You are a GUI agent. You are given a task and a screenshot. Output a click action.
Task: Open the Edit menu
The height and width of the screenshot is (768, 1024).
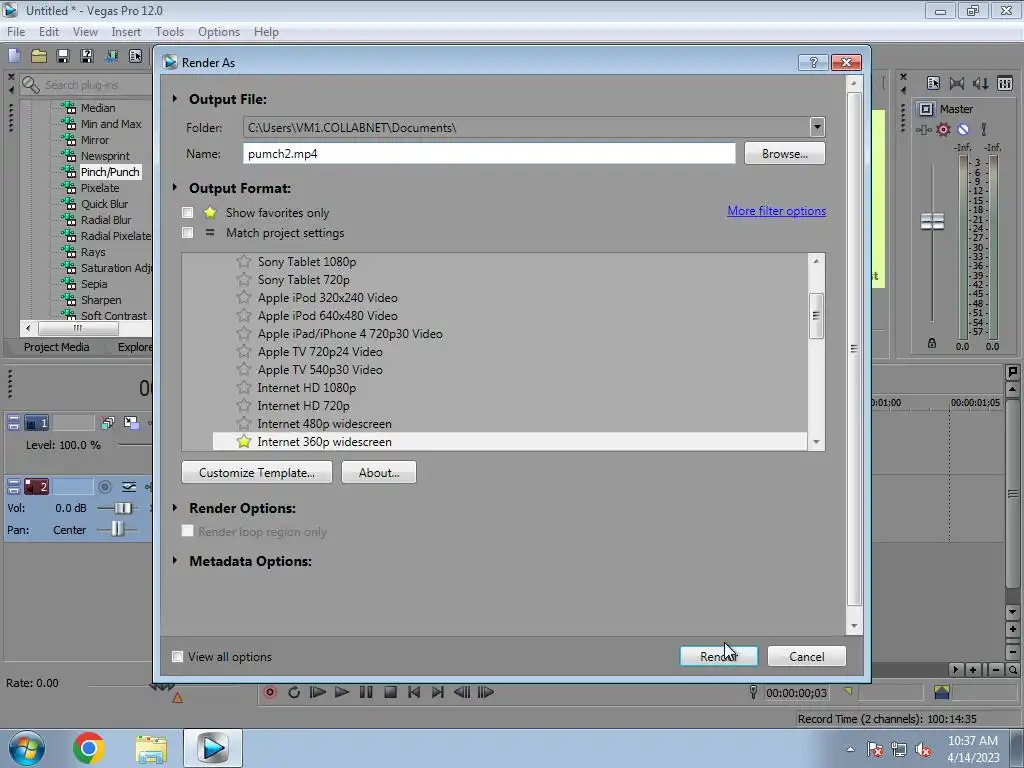[48, 31]
